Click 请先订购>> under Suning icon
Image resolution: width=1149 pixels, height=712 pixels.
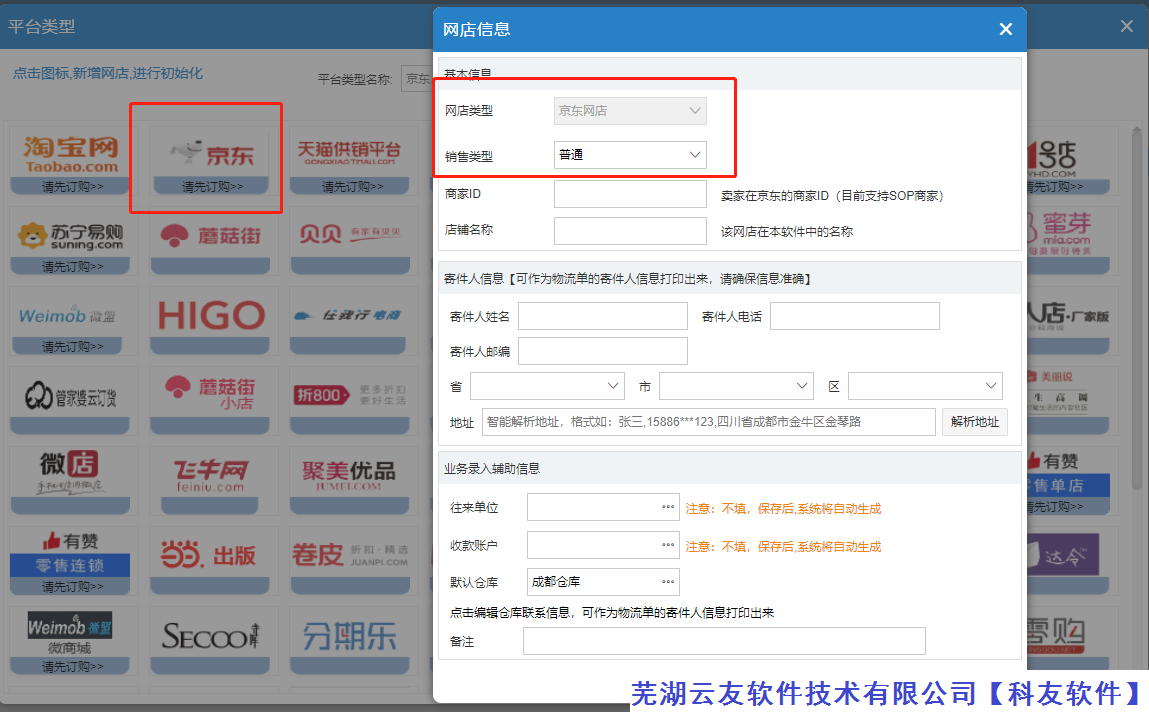click(72, 267)
